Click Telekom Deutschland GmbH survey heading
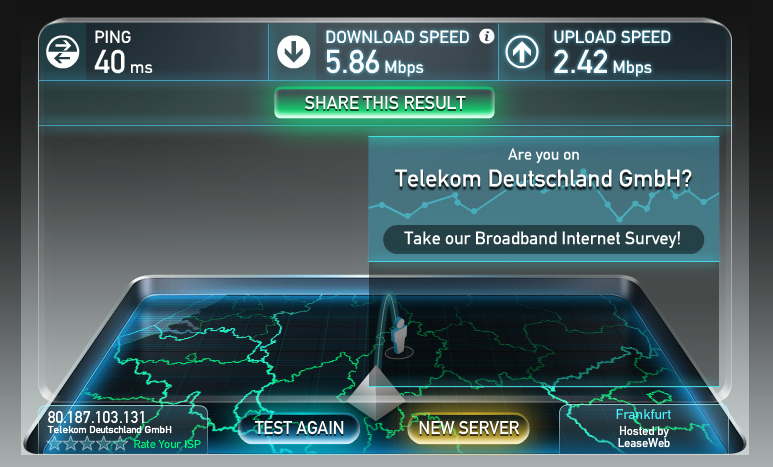The image size is (773, 467). tap(543, 179)
